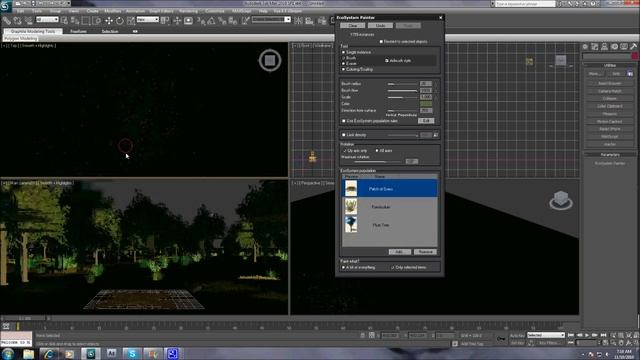Screen dimensions: 640x360
Task: Open the selection filter dropdown
Action: 47,20
